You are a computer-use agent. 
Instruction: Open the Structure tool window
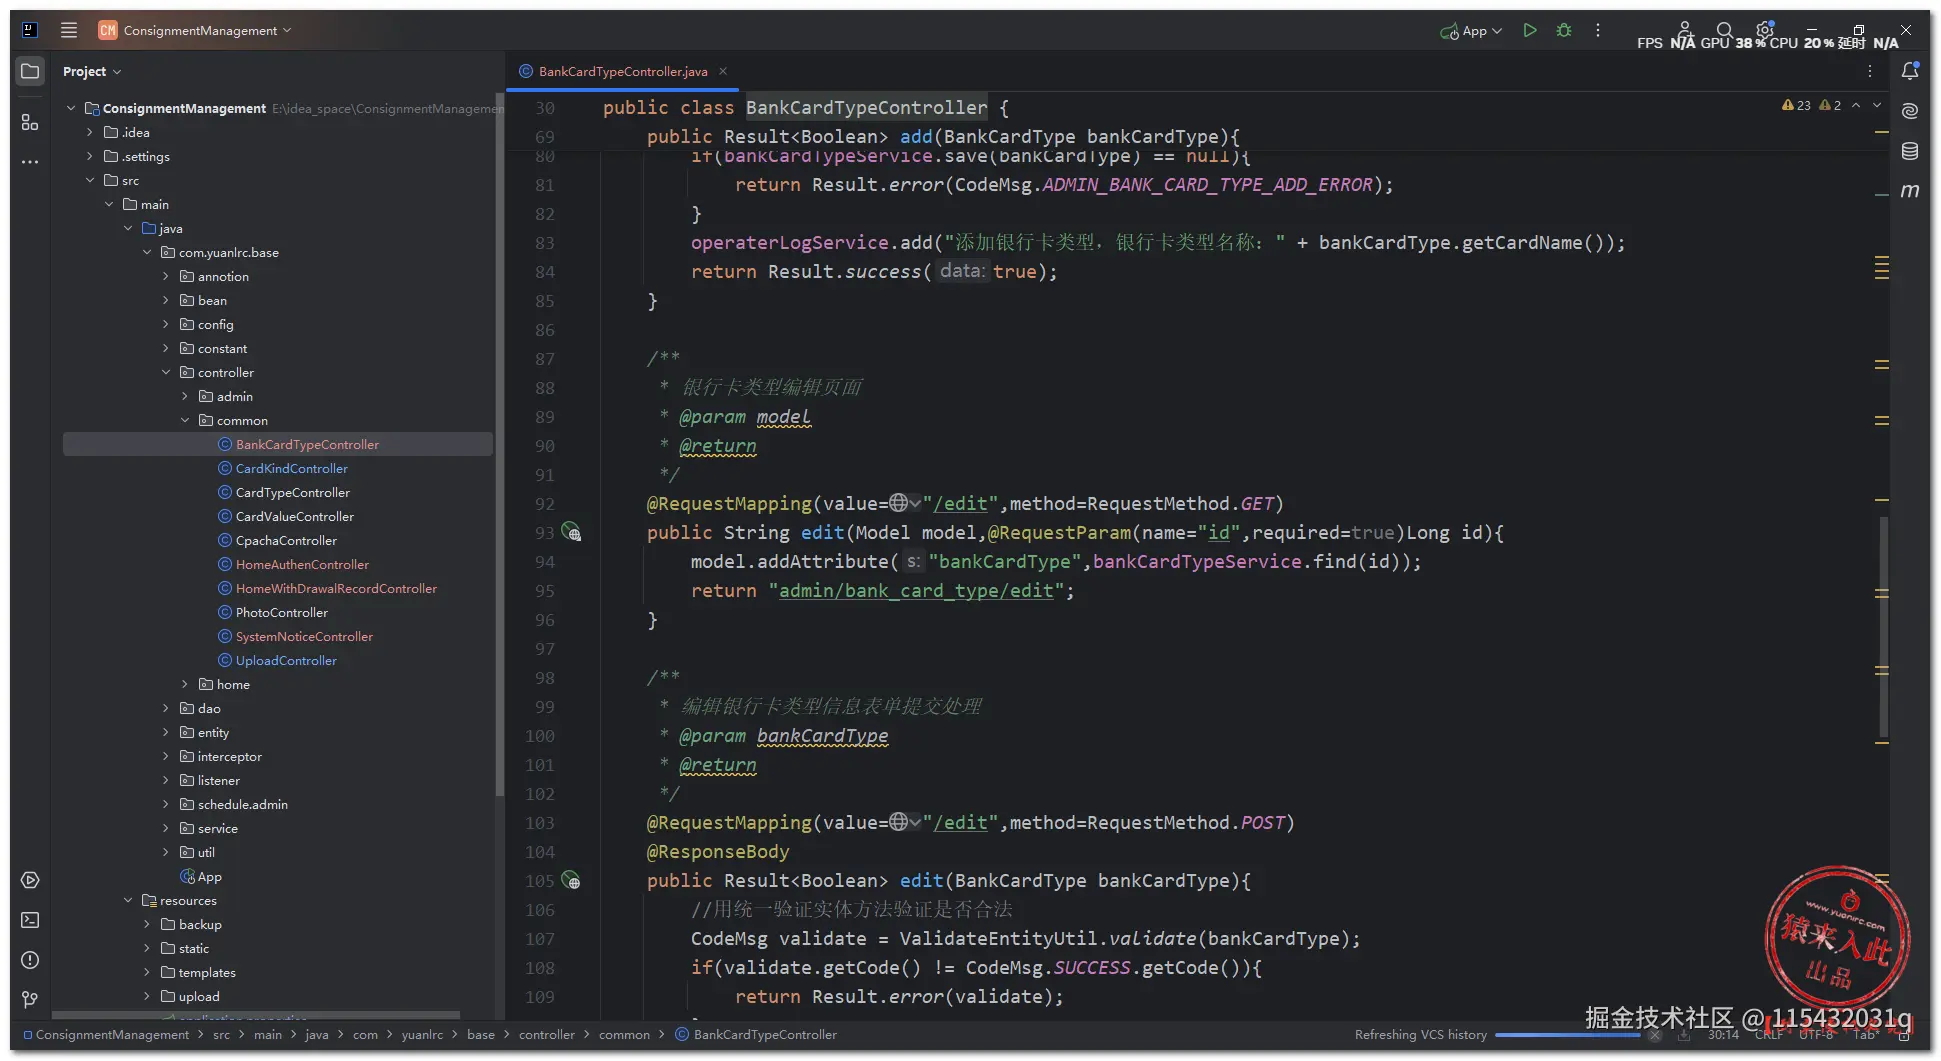pyautogui.click(x=30, y=122)
